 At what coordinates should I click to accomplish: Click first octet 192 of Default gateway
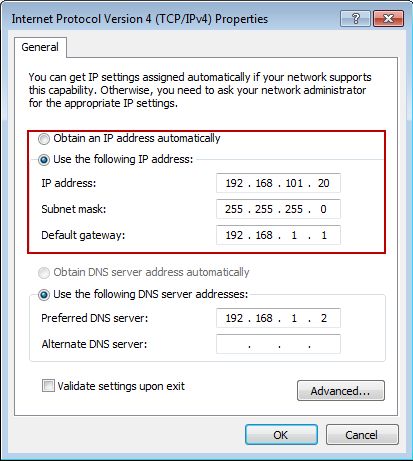234,235
